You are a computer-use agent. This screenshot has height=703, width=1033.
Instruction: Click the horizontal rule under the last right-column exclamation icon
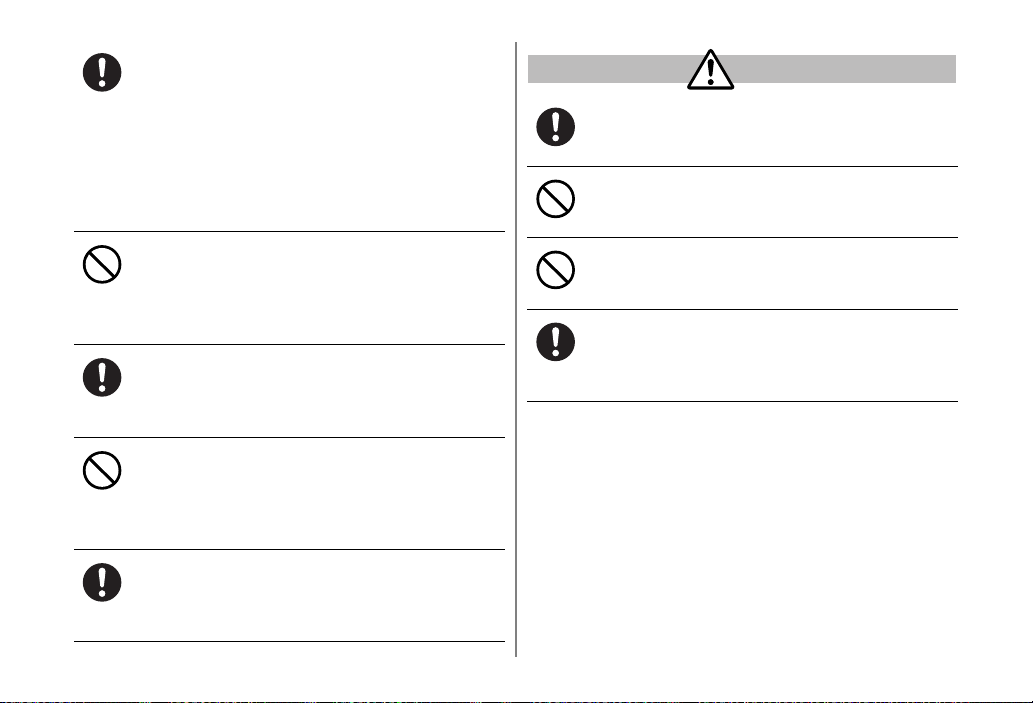point(742,401)
